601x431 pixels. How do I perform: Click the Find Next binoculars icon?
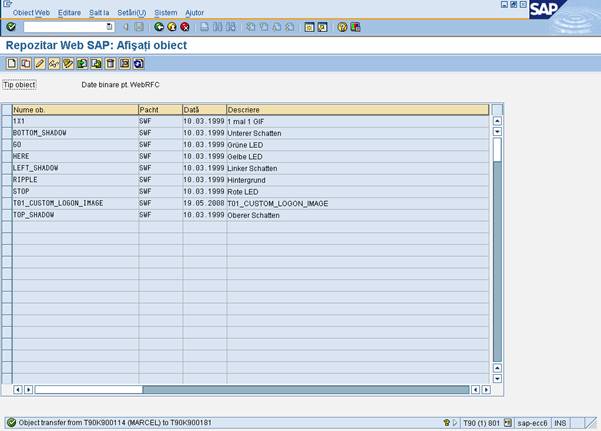[x=230, y=27]
